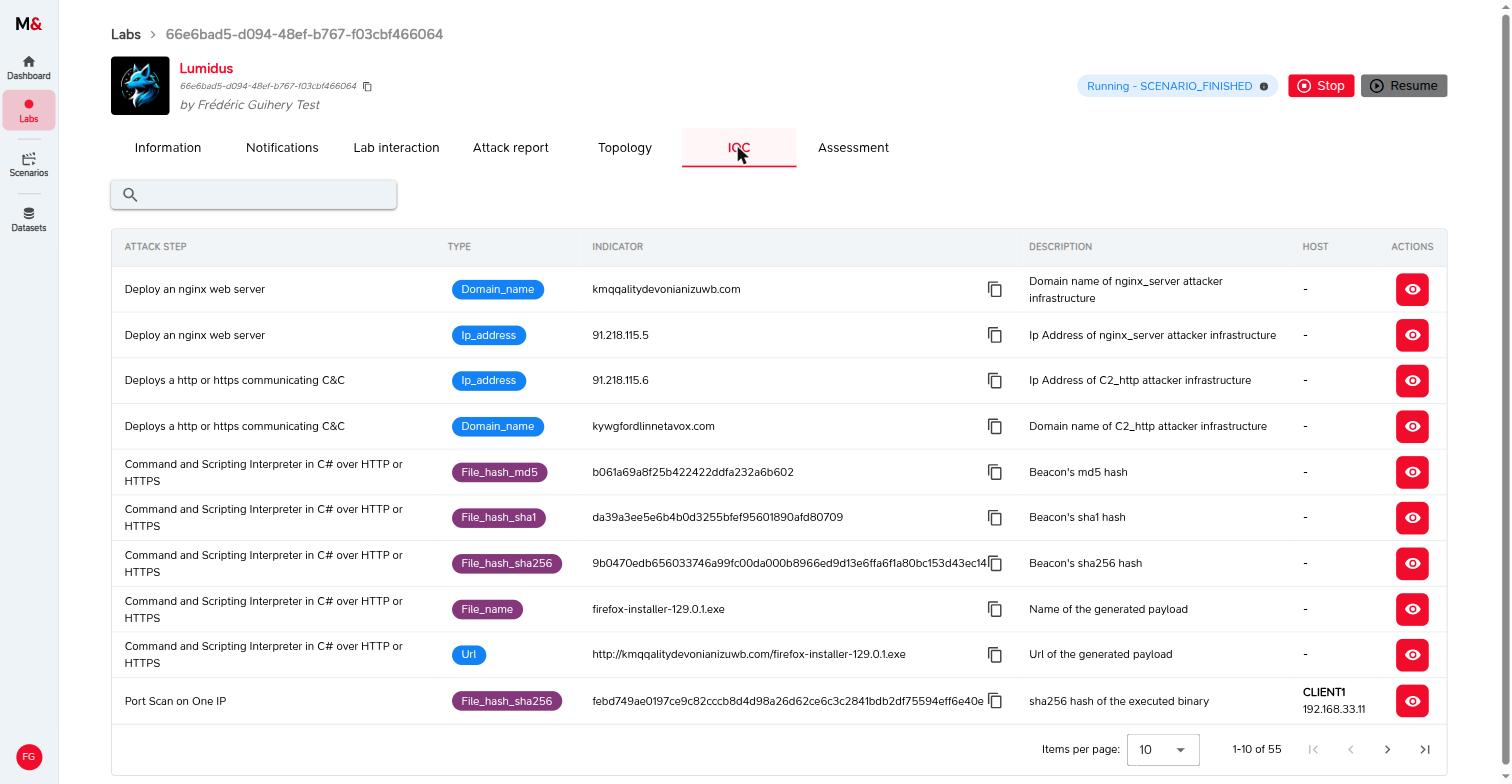Go to the next page of IOCs
Viewport: 1512px width, 784px height.
click(x=1387, y=749)
